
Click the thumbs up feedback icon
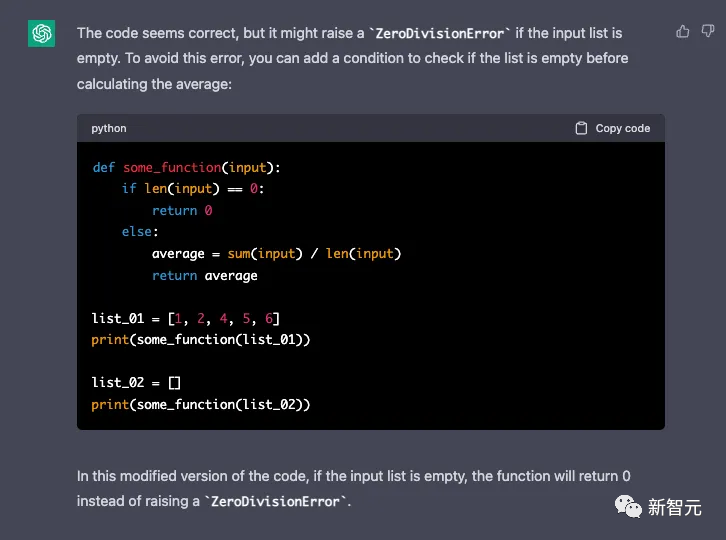pos(683,32)
